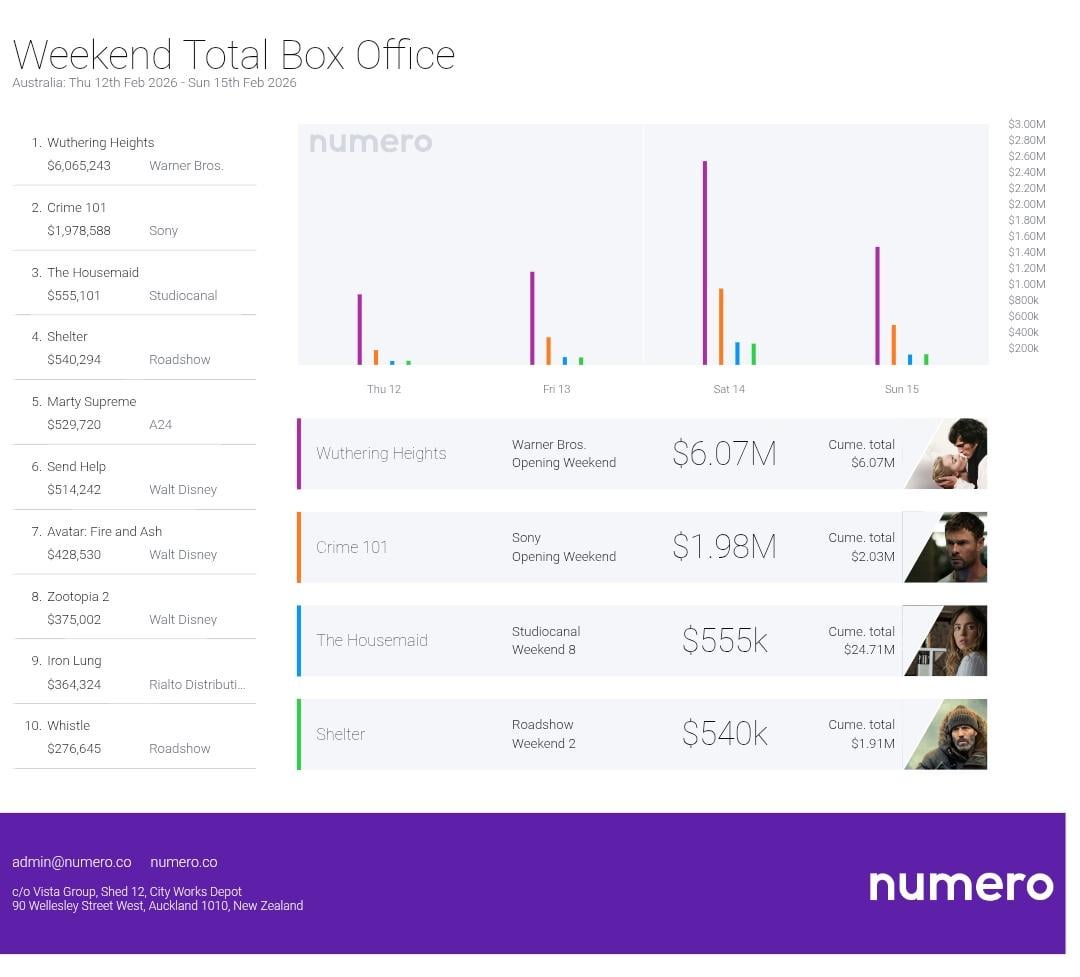Click the Weekend Total Box Office heading
1080x977 pixels.
click(234, 55)
